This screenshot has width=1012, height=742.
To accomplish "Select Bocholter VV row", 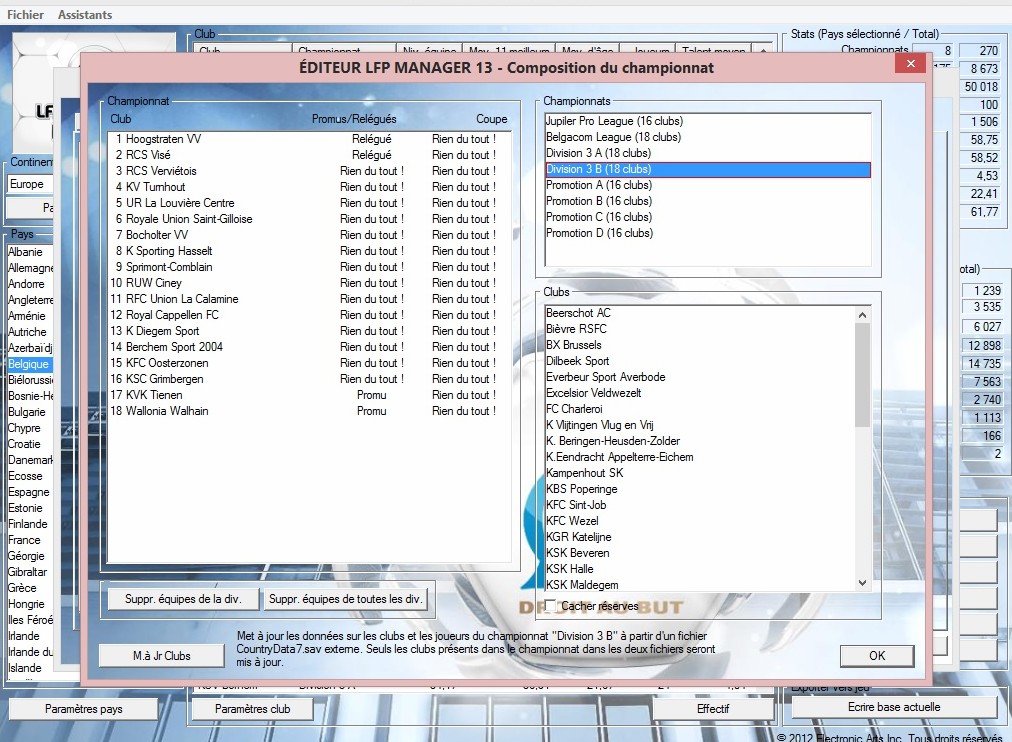I will click(309, 235).
